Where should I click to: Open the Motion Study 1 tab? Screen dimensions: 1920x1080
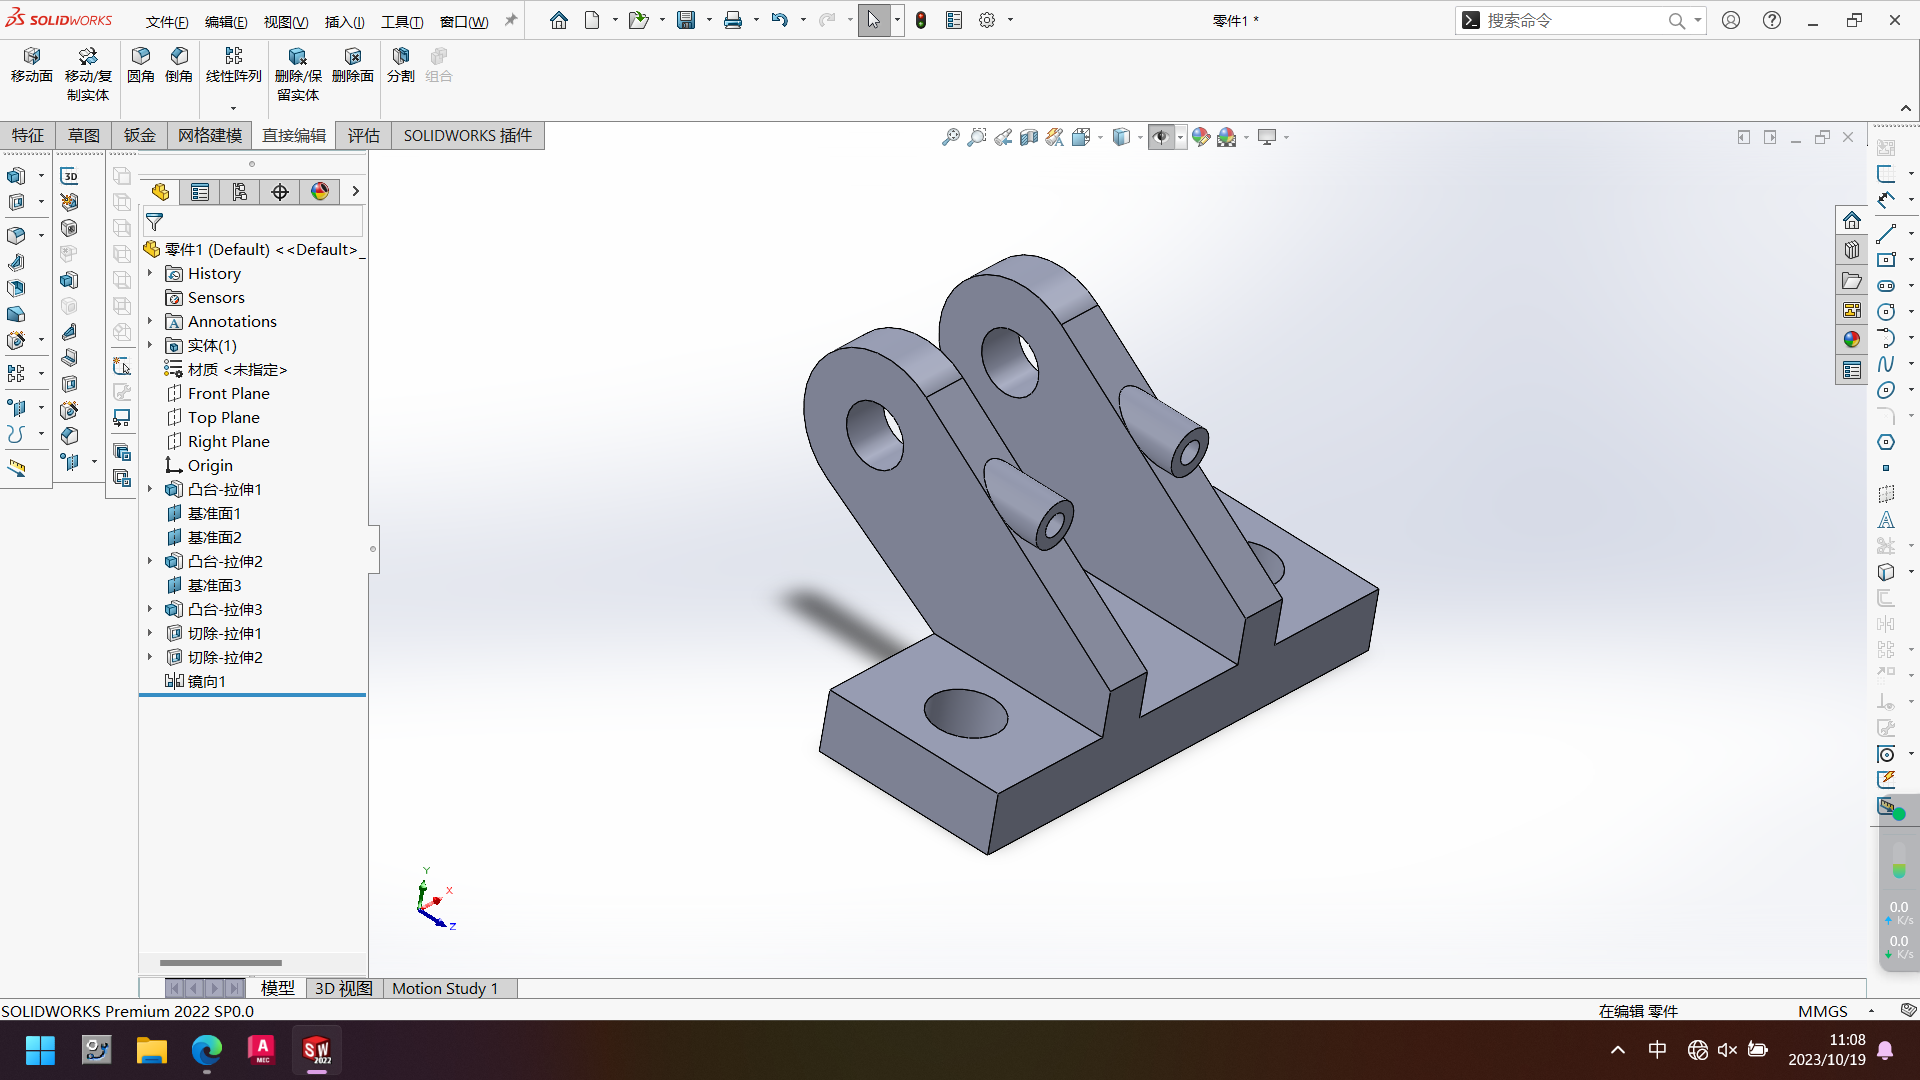[x=445, y=988]
